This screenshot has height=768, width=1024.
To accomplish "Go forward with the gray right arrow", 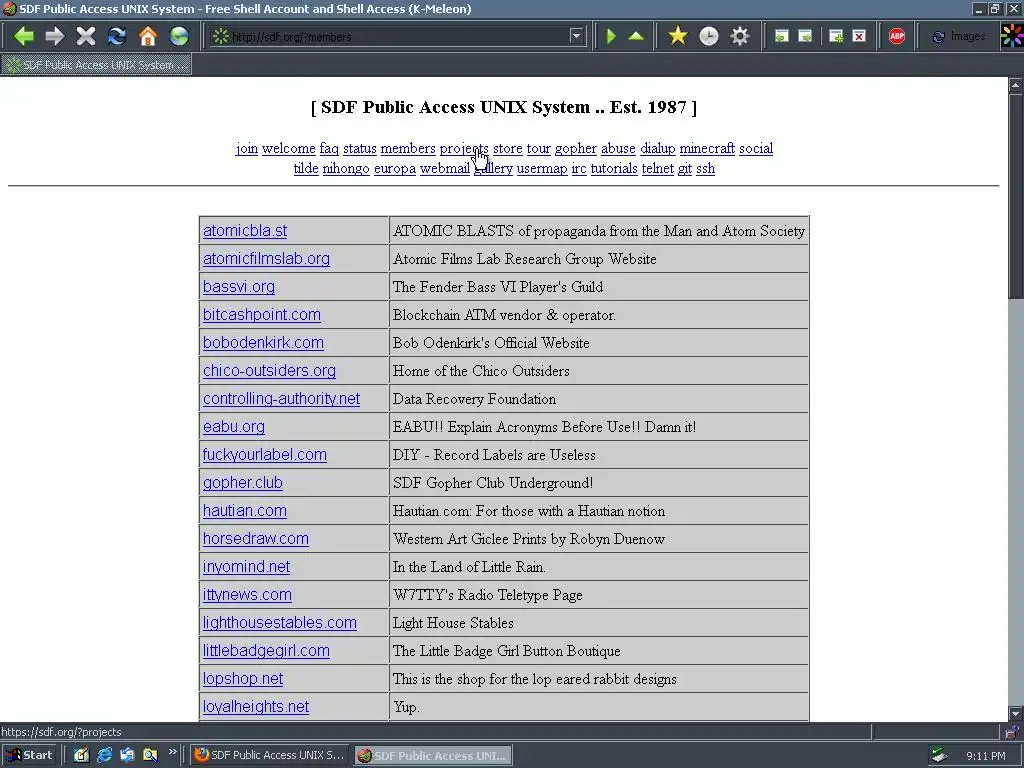I will point(55,36).
